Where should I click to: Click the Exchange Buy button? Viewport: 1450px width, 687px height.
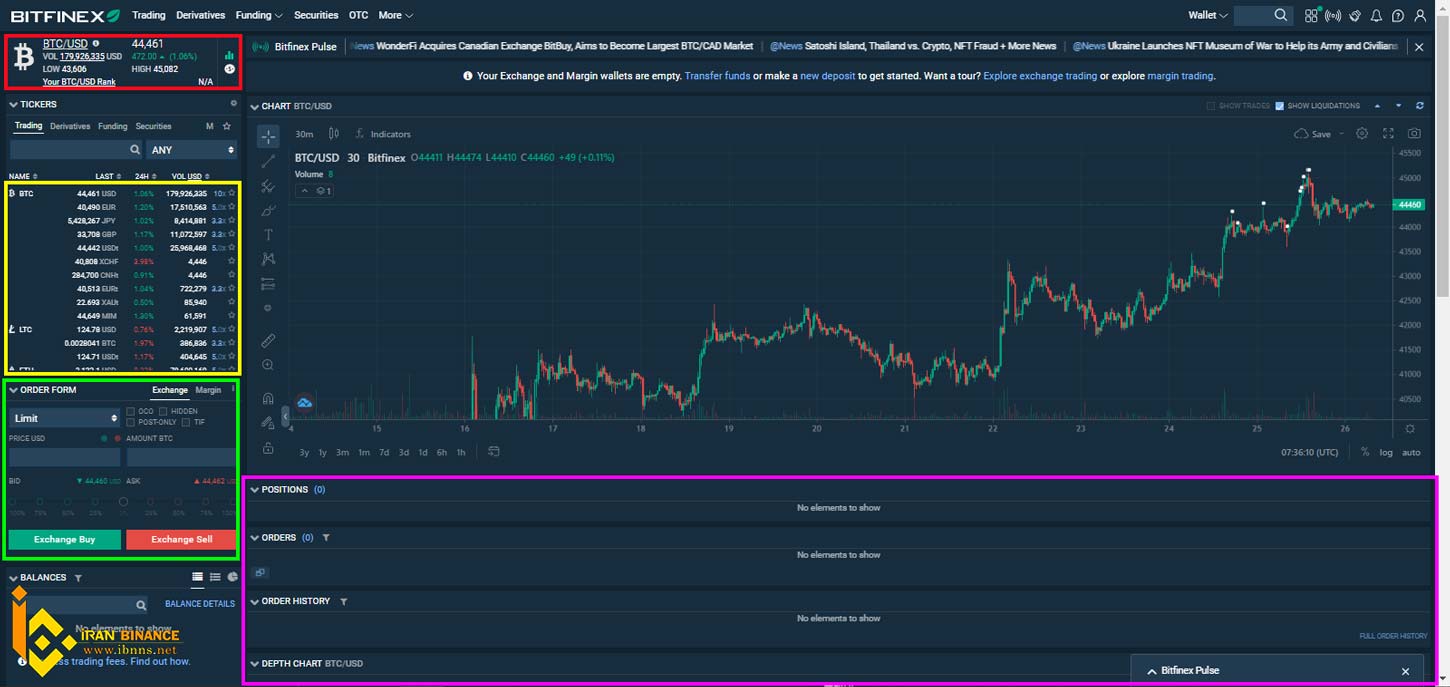64,539
